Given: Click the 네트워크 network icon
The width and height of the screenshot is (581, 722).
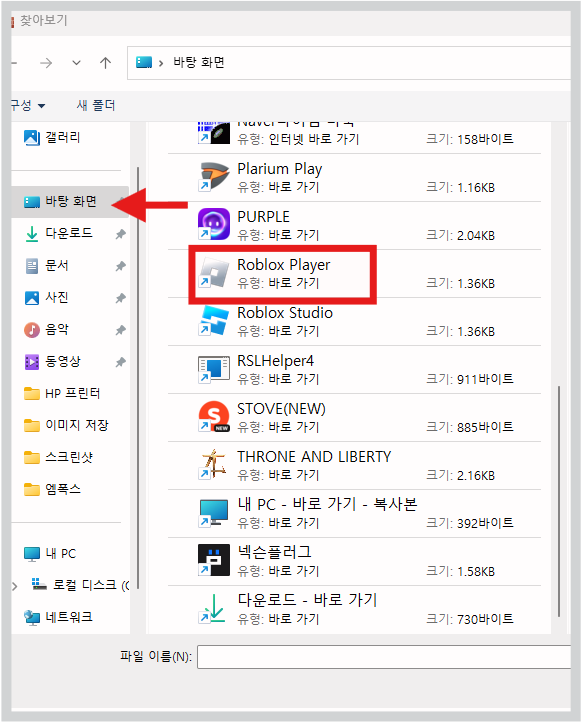Looking at the screenshot, I should [x=32, y=617].
